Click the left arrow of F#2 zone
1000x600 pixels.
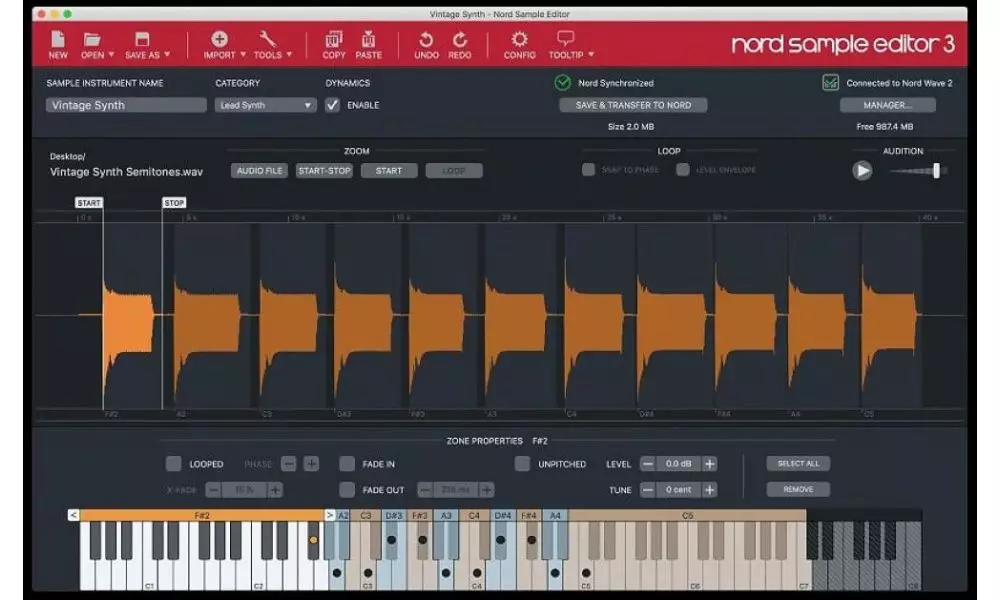pos(73,515)
